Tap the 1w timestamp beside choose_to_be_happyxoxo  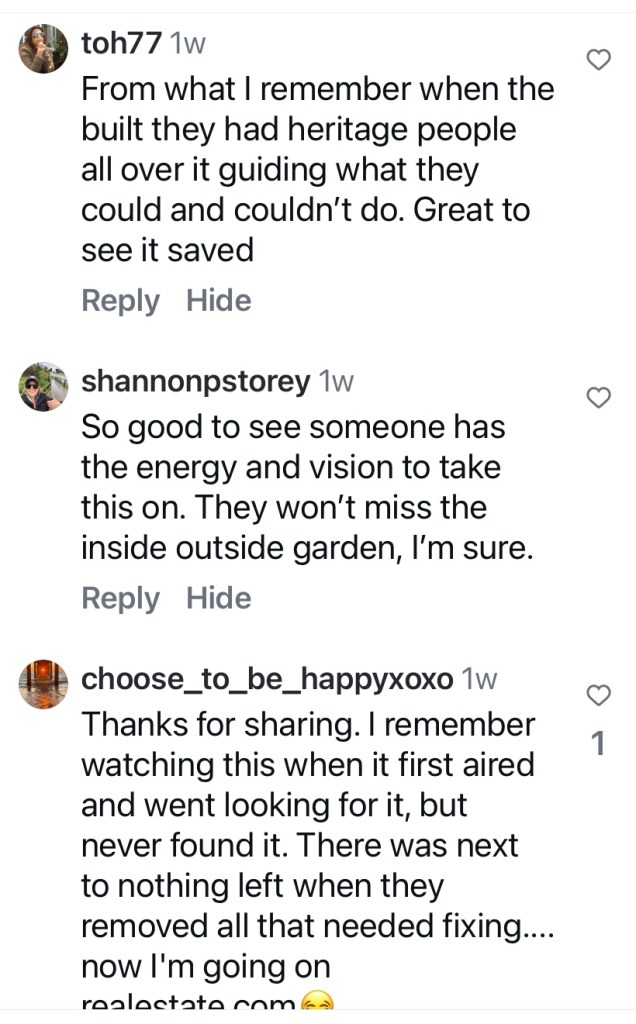pos(478,679)
